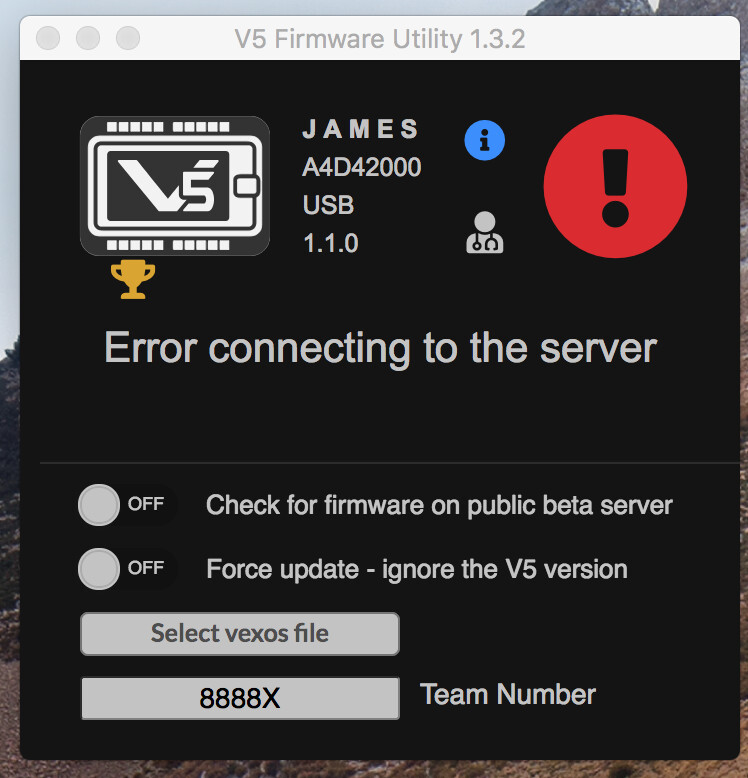Minimize the firmware utility window
This screenshot has width=748, height=778.
88,39
